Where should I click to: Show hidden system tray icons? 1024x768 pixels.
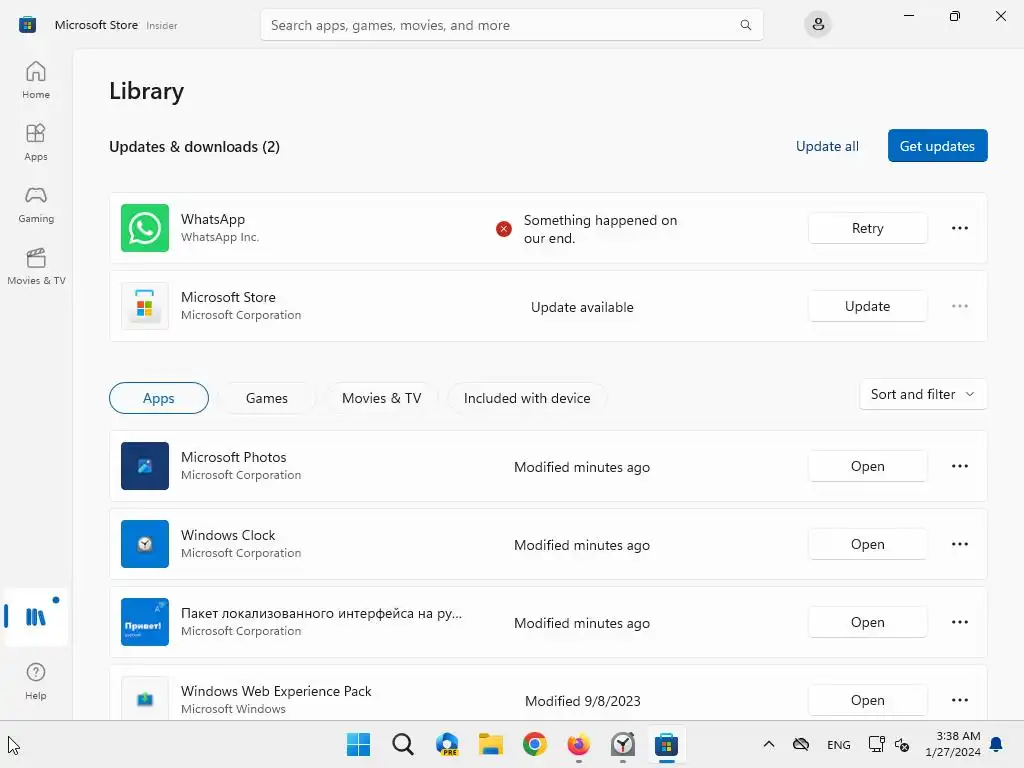(x=769, y=744)
